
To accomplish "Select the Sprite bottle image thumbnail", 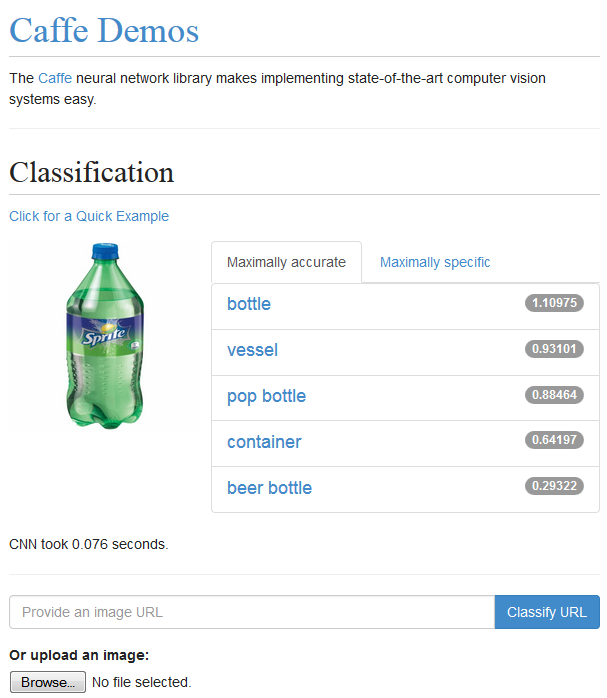I will tap(105, 336).
